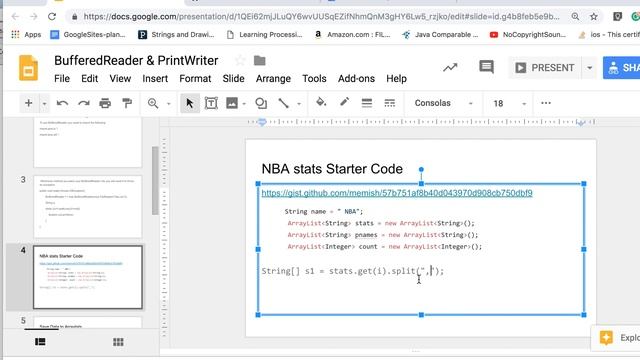Open the Add-ons menu
Viewport: 640px width, 360px height.
click(356, 78)
